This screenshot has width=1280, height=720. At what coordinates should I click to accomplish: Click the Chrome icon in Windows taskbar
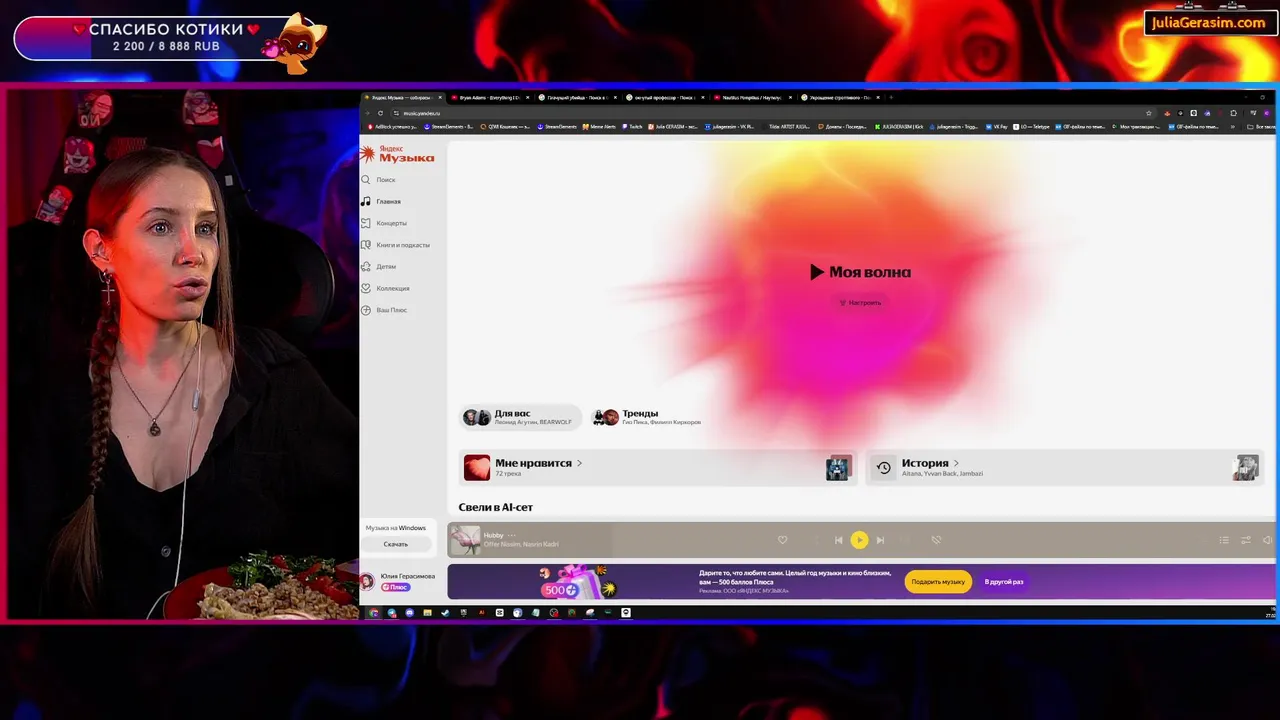pos(374,612)
